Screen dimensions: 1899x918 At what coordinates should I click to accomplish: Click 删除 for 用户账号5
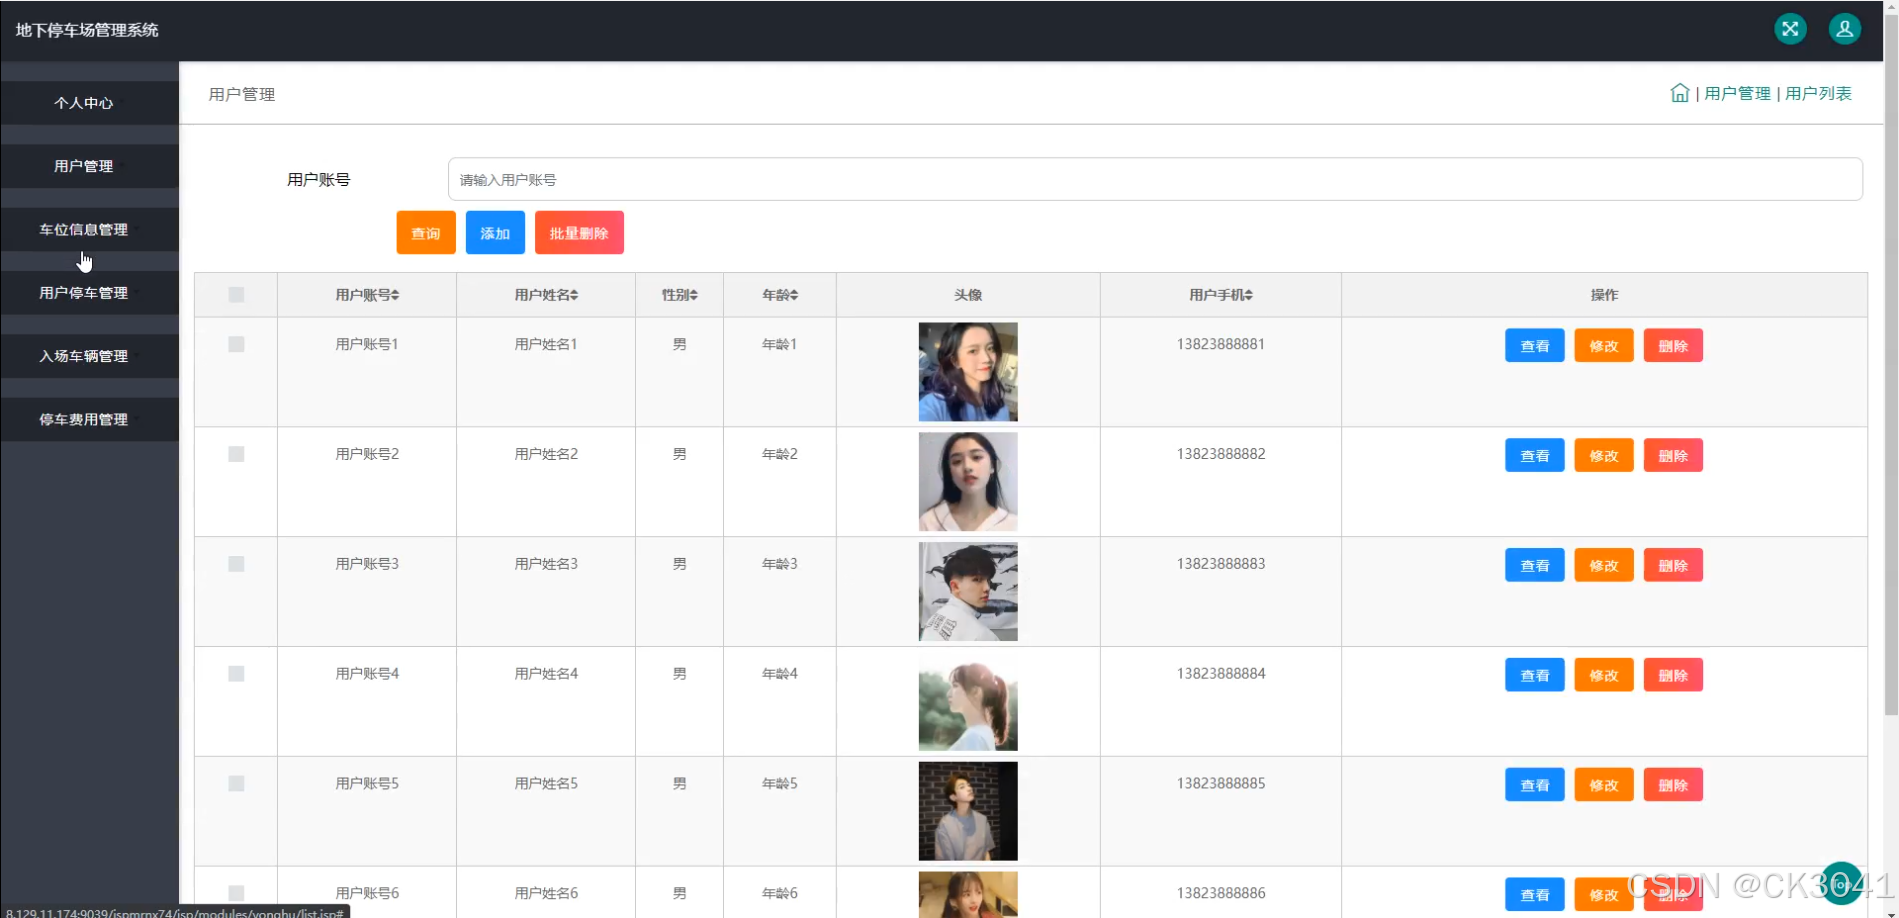click(1673, 786)
